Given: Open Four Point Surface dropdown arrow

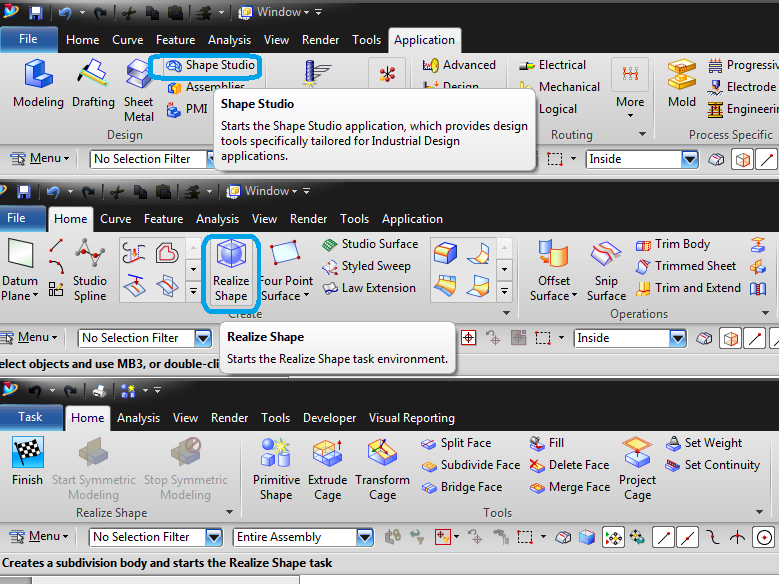Looking at the screenshot, I should 307,295.
